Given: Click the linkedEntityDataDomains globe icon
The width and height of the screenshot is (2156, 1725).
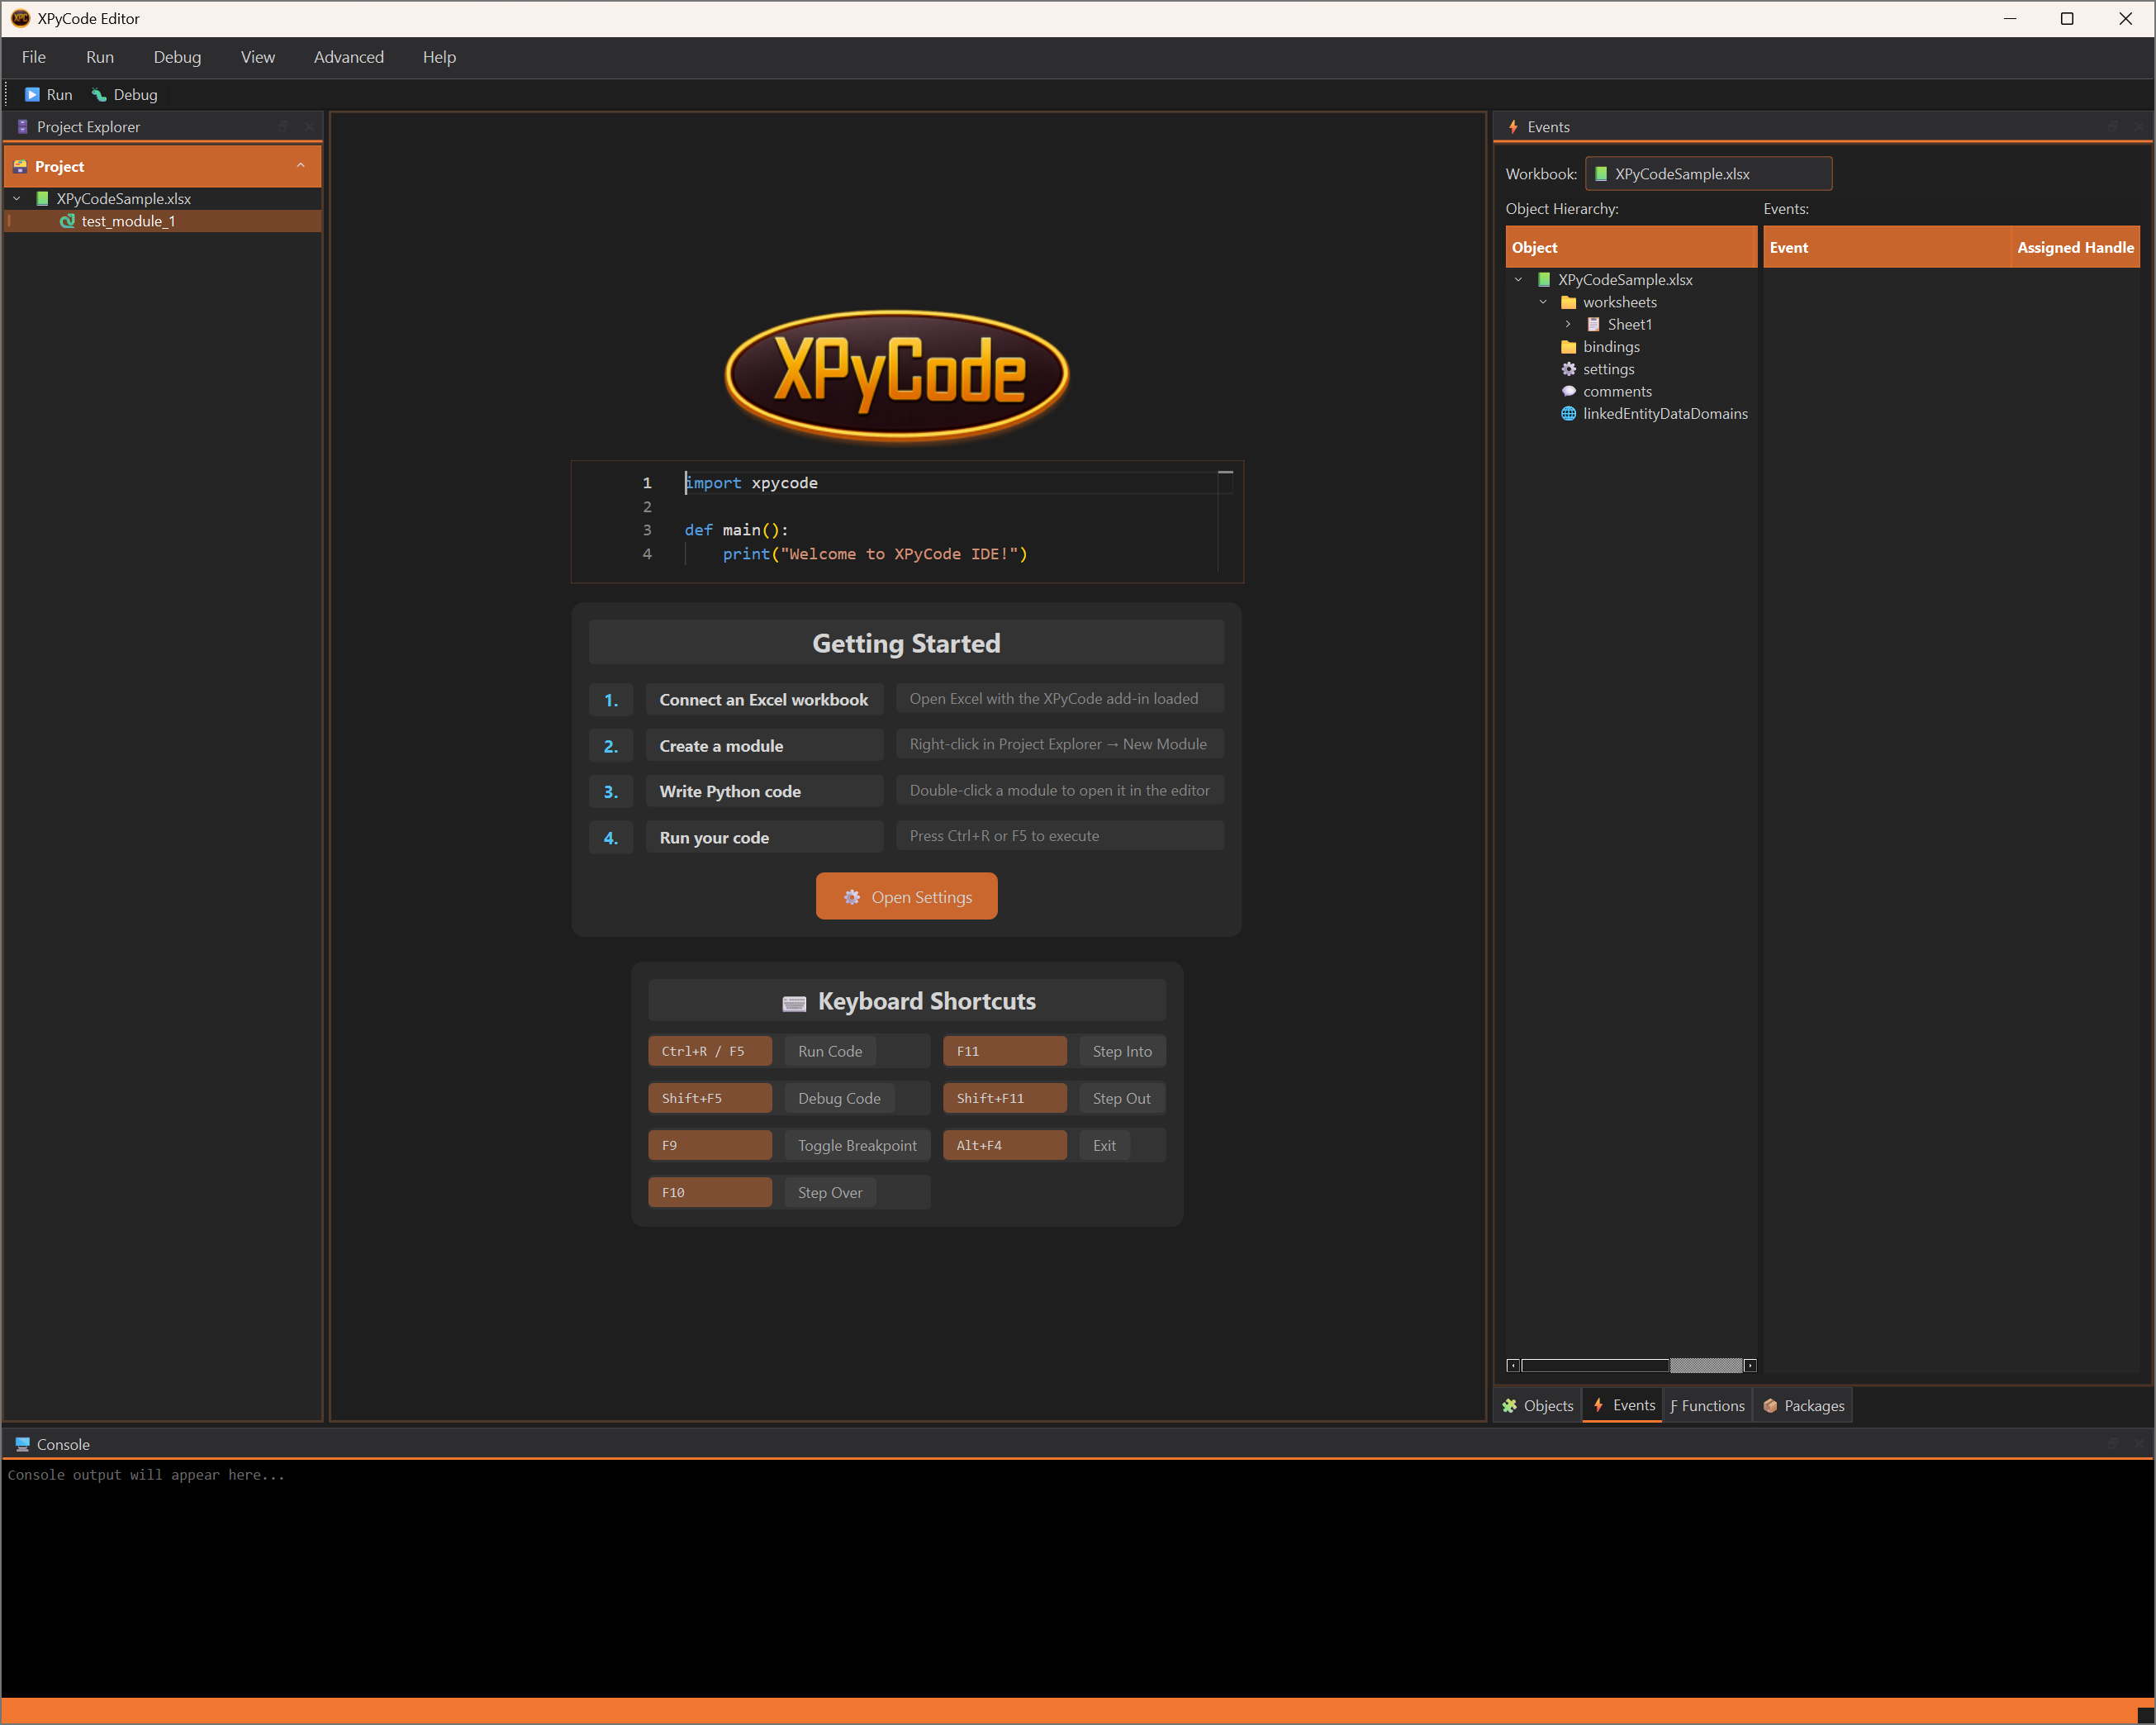Looking at the screenshot, I should (x=1568, y=414).
